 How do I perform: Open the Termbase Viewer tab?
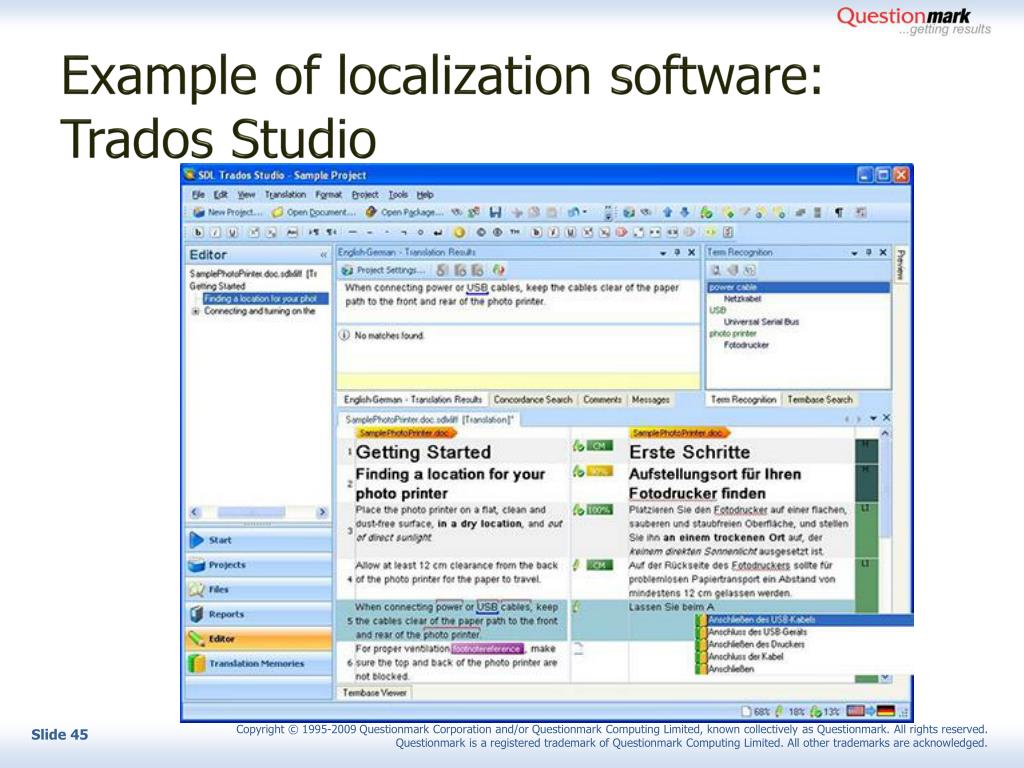coord(374,692)
